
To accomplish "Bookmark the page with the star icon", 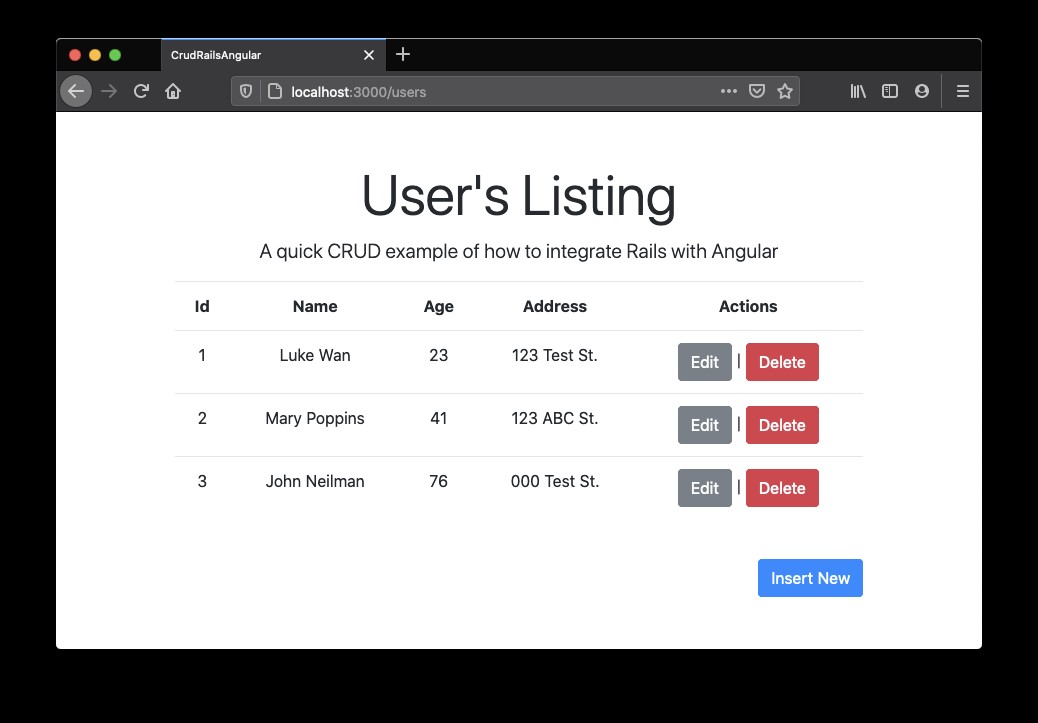I will 786,91.
